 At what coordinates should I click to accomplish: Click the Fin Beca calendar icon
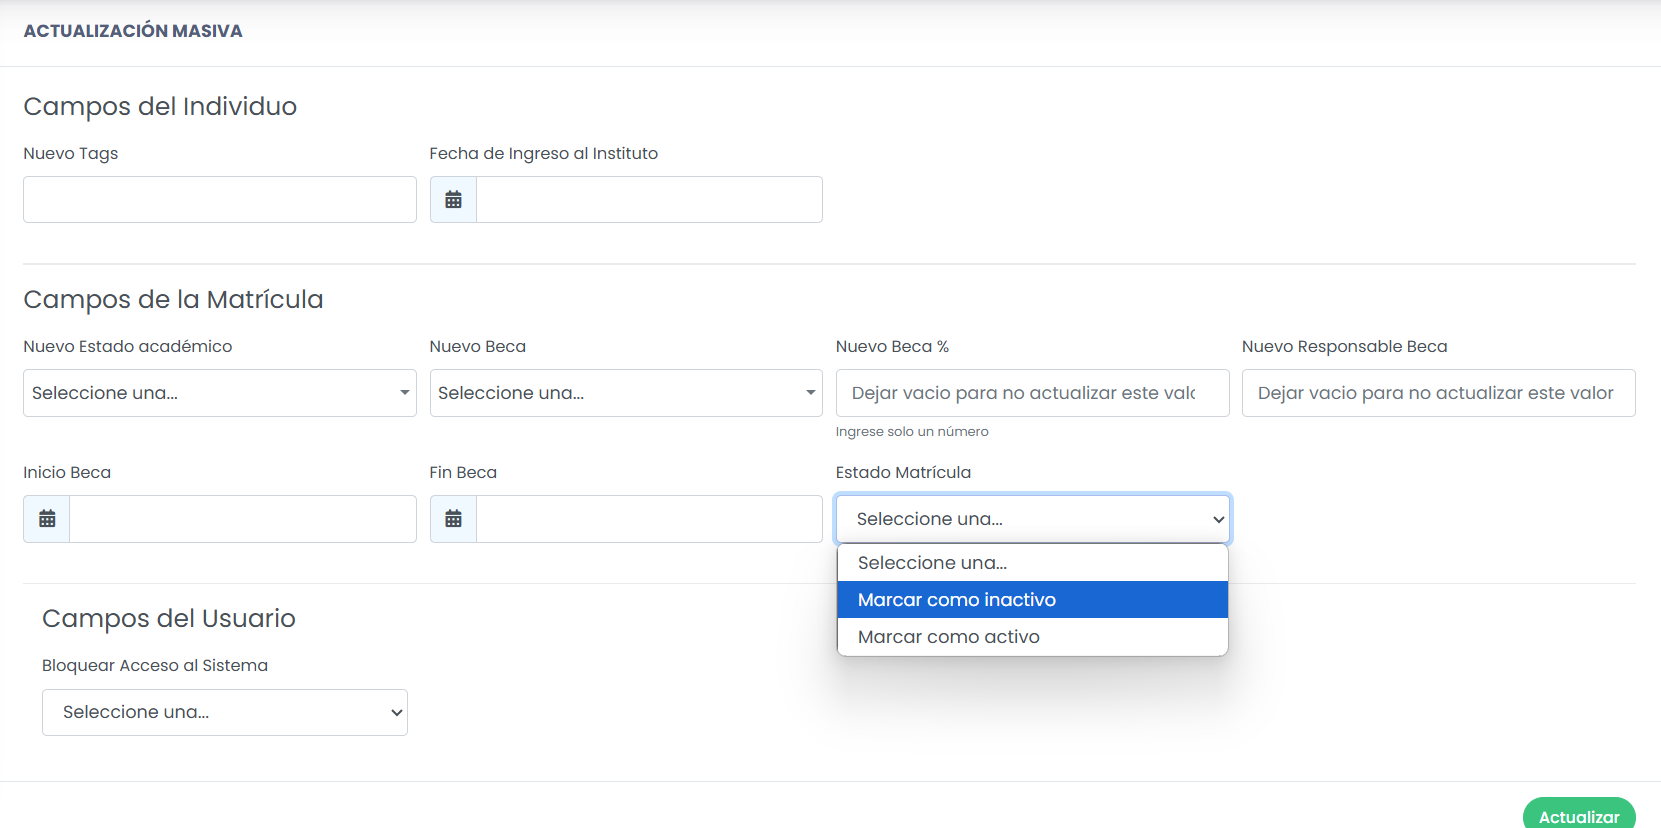(453, 519)
